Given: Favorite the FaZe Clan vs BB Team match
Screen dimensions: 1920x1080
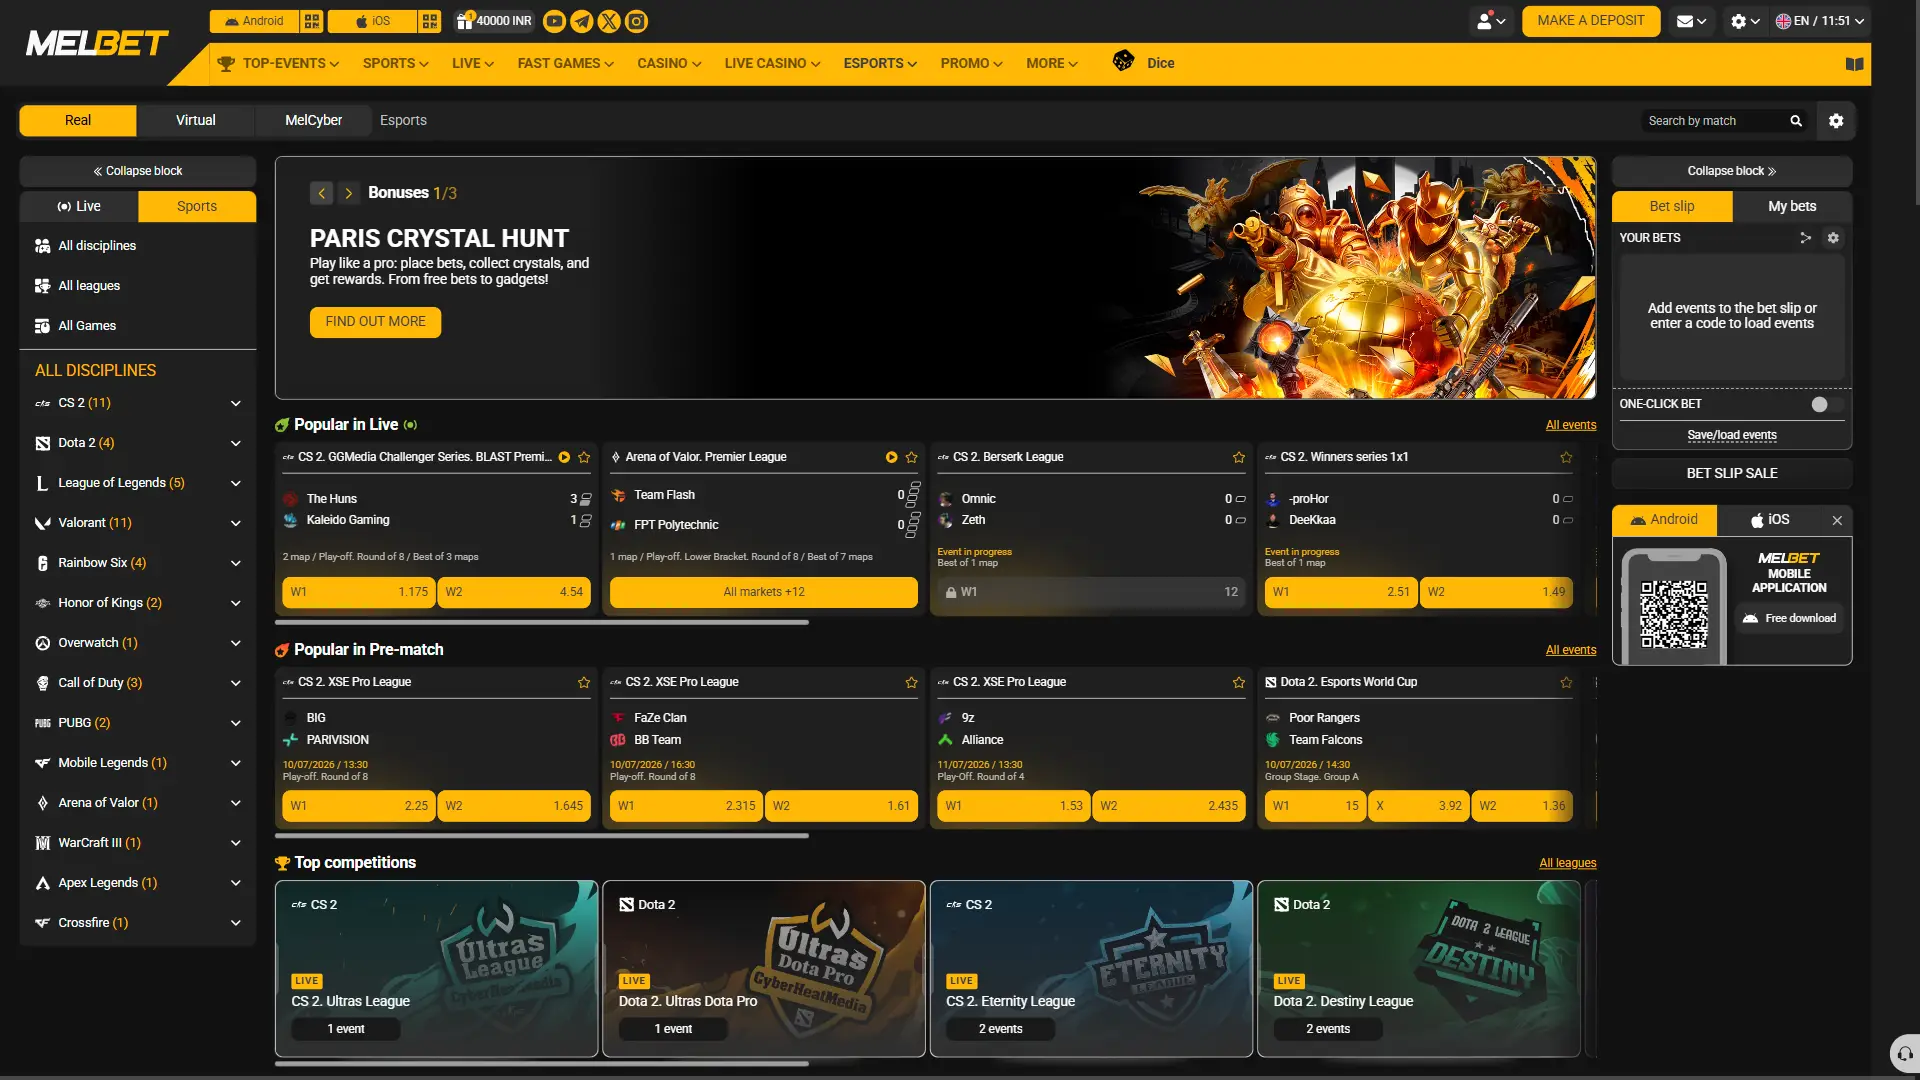Looking at the screenshot, I should tap(911, 682).
